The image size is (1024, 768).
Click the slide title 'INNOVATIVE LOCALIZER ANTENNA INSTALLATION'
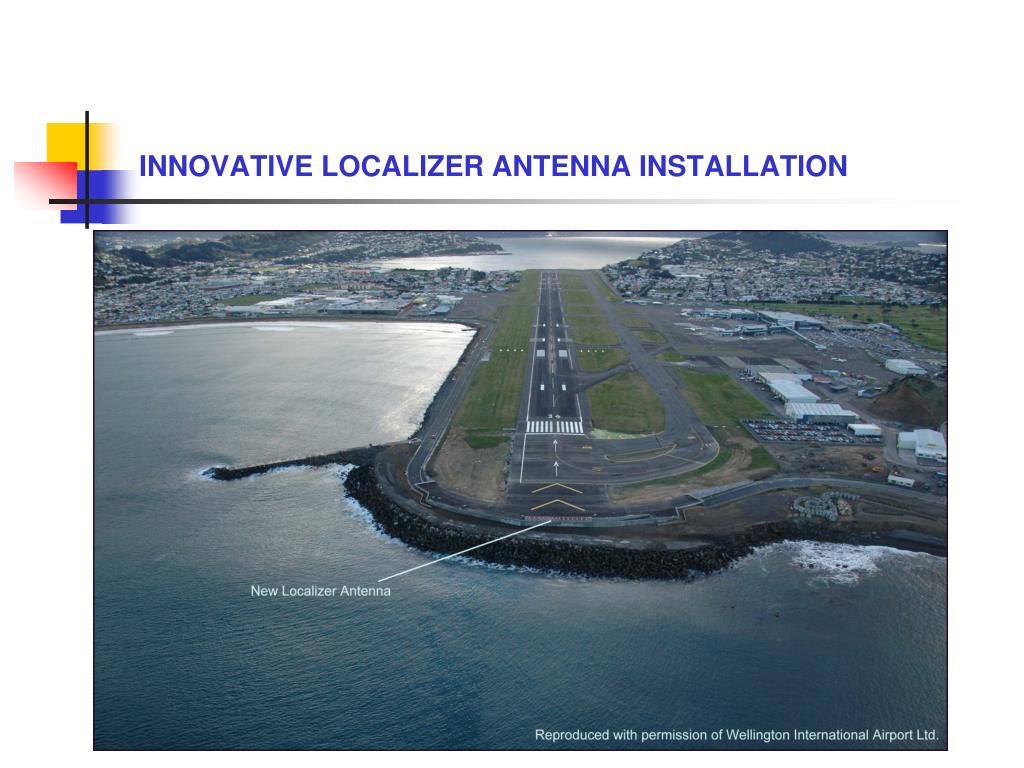pyautogui.click(x=493, y=166)
